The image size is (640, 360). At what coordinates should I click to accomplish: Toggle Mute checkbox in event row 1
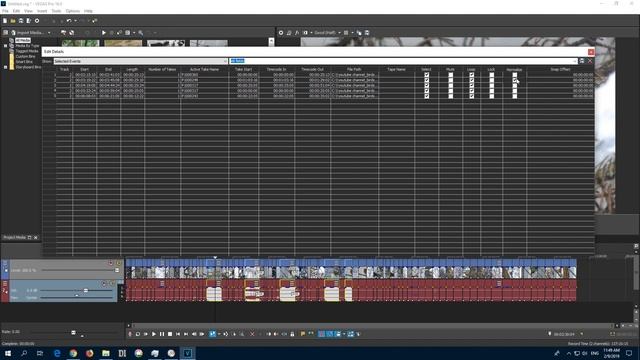pos(451,75)
